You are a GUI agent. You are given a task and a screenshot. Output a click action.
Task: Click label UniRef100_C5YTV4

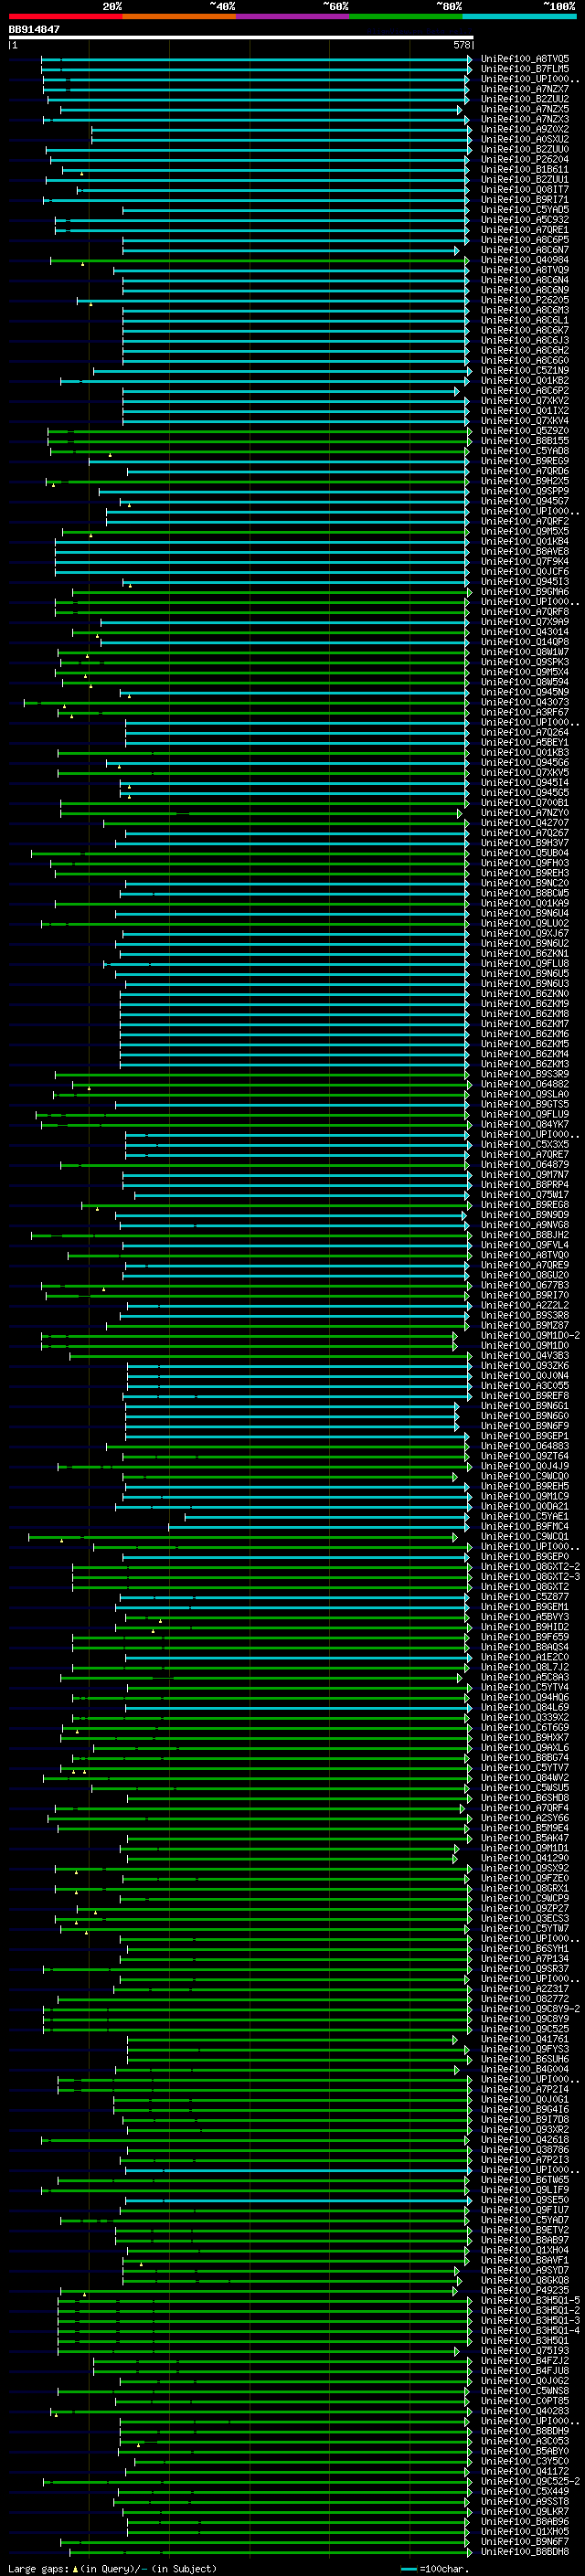(525, 1688)
